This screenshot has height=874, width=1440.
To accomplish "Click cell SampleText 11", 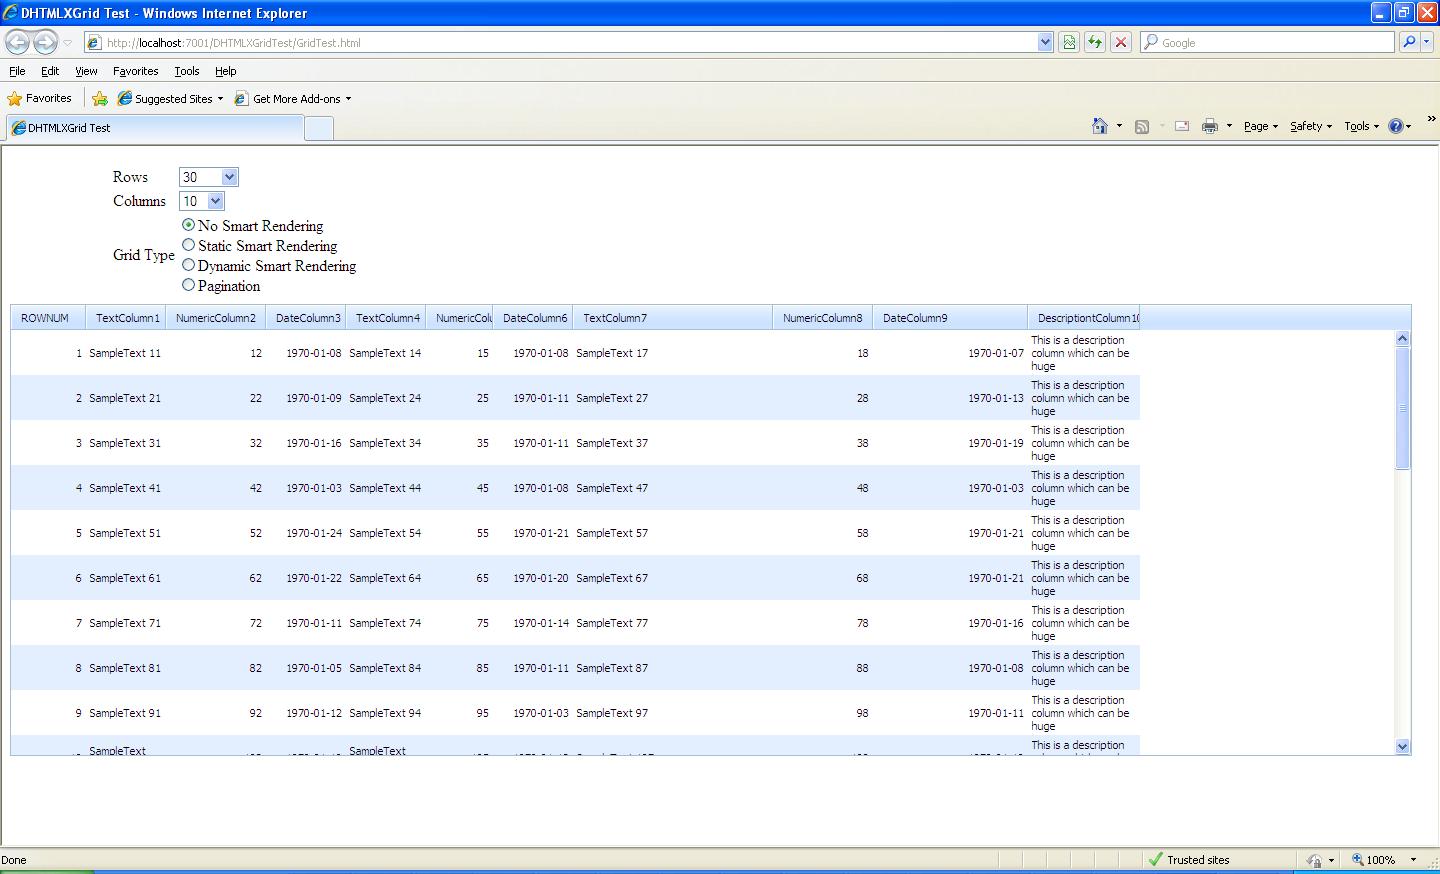I will [125, 353].
